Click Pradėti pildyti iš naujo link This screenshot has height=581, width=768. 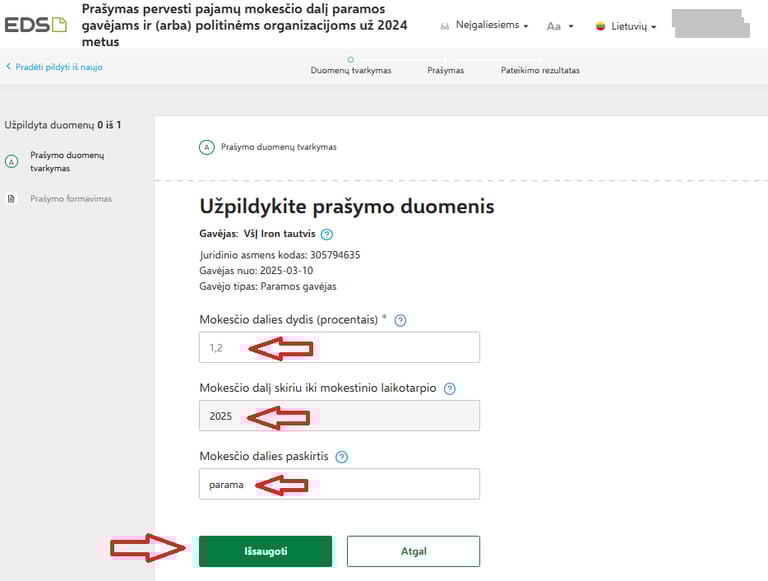pyautogui.click(x=54, y=67)
